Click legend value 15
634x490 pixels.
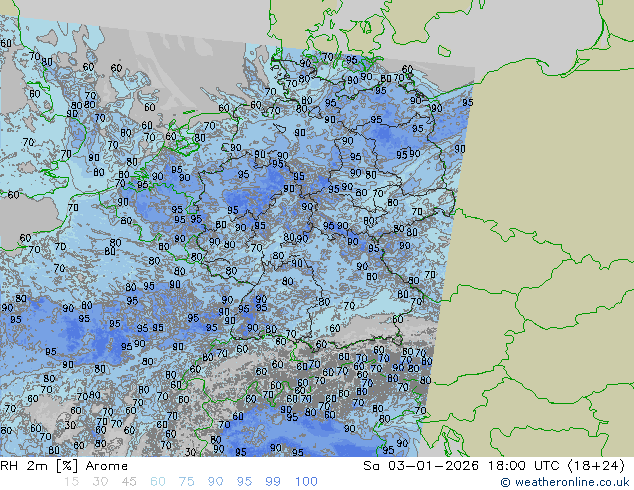point(71,482)
